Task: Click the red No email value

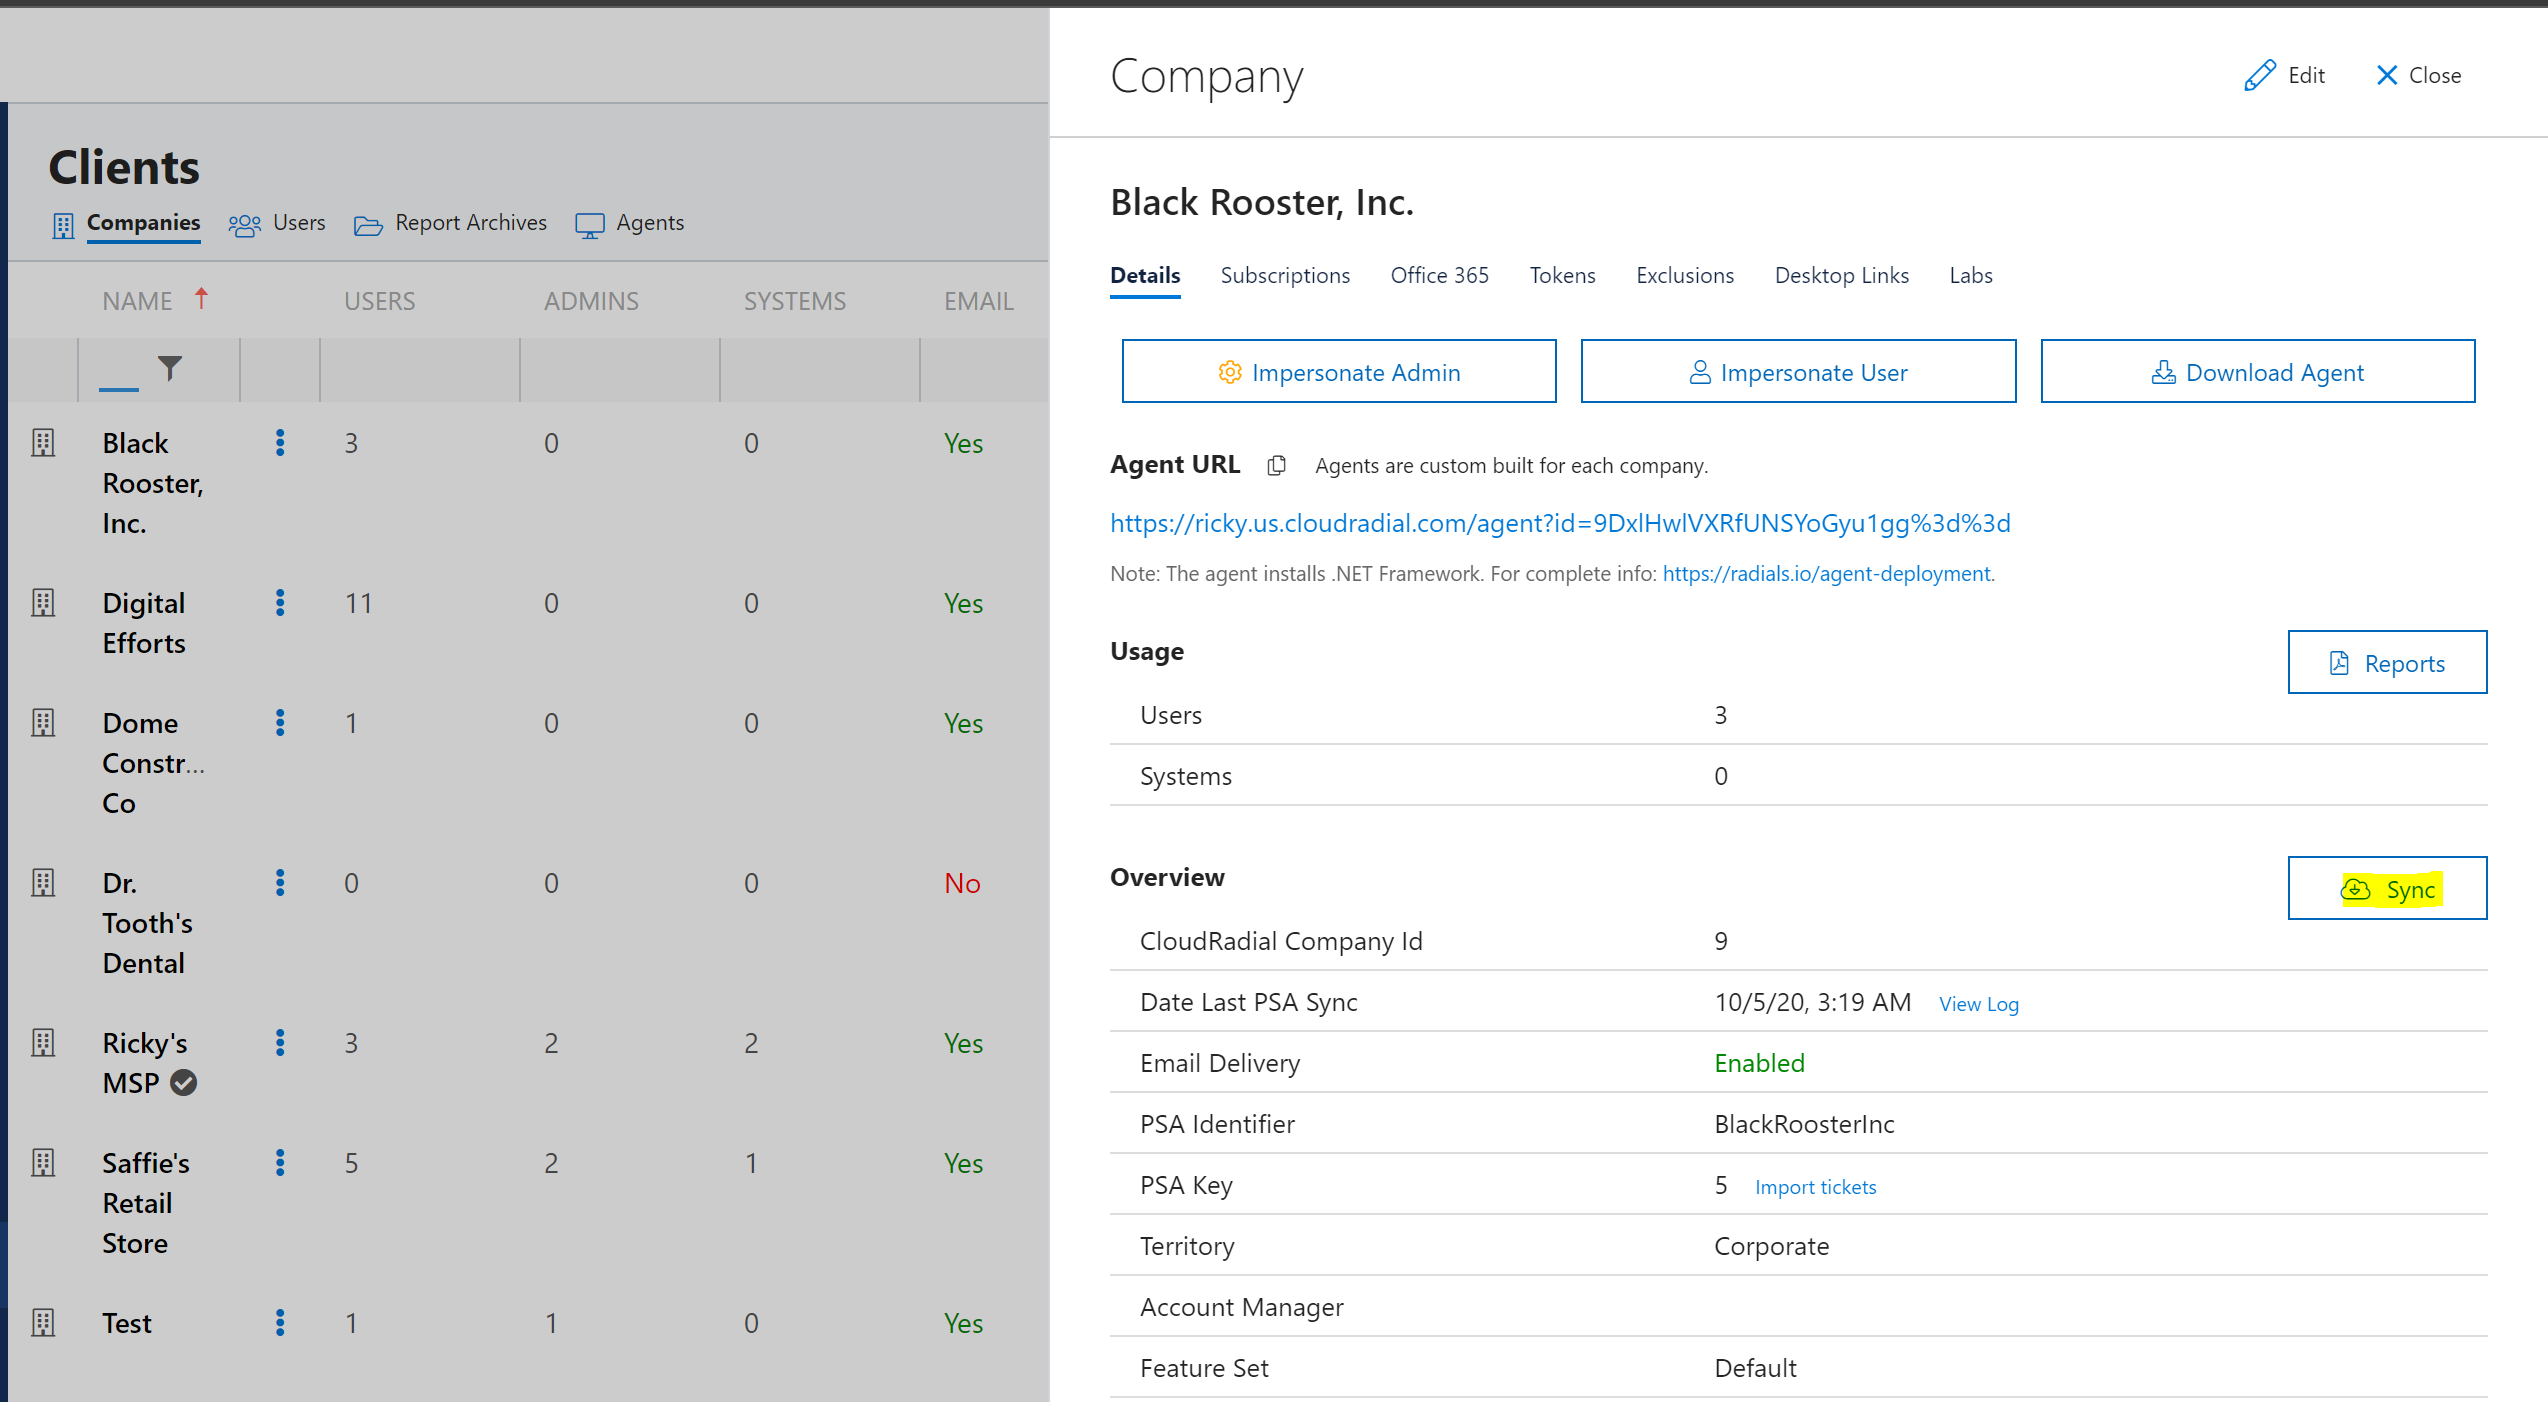Action: pyautogui.click(x=962, y=883)
